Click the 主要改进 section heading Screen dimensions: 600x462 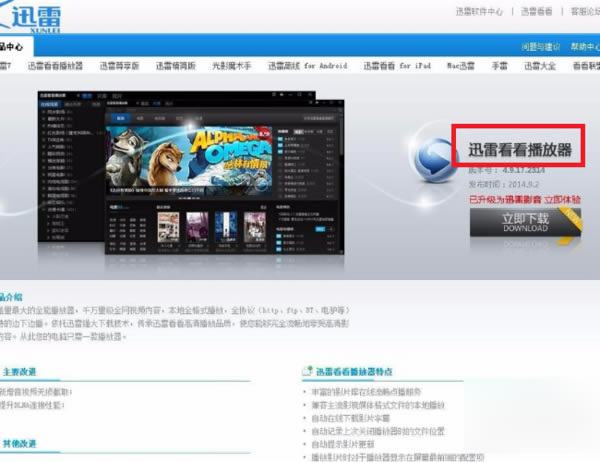point(20,372)
